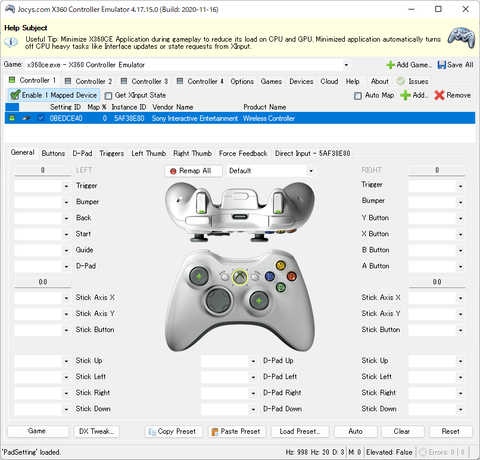The height and width of the screenshot is (460, 480).
Task: Click the gamepad logo in help banner
Action: click(x=461, y=37)
